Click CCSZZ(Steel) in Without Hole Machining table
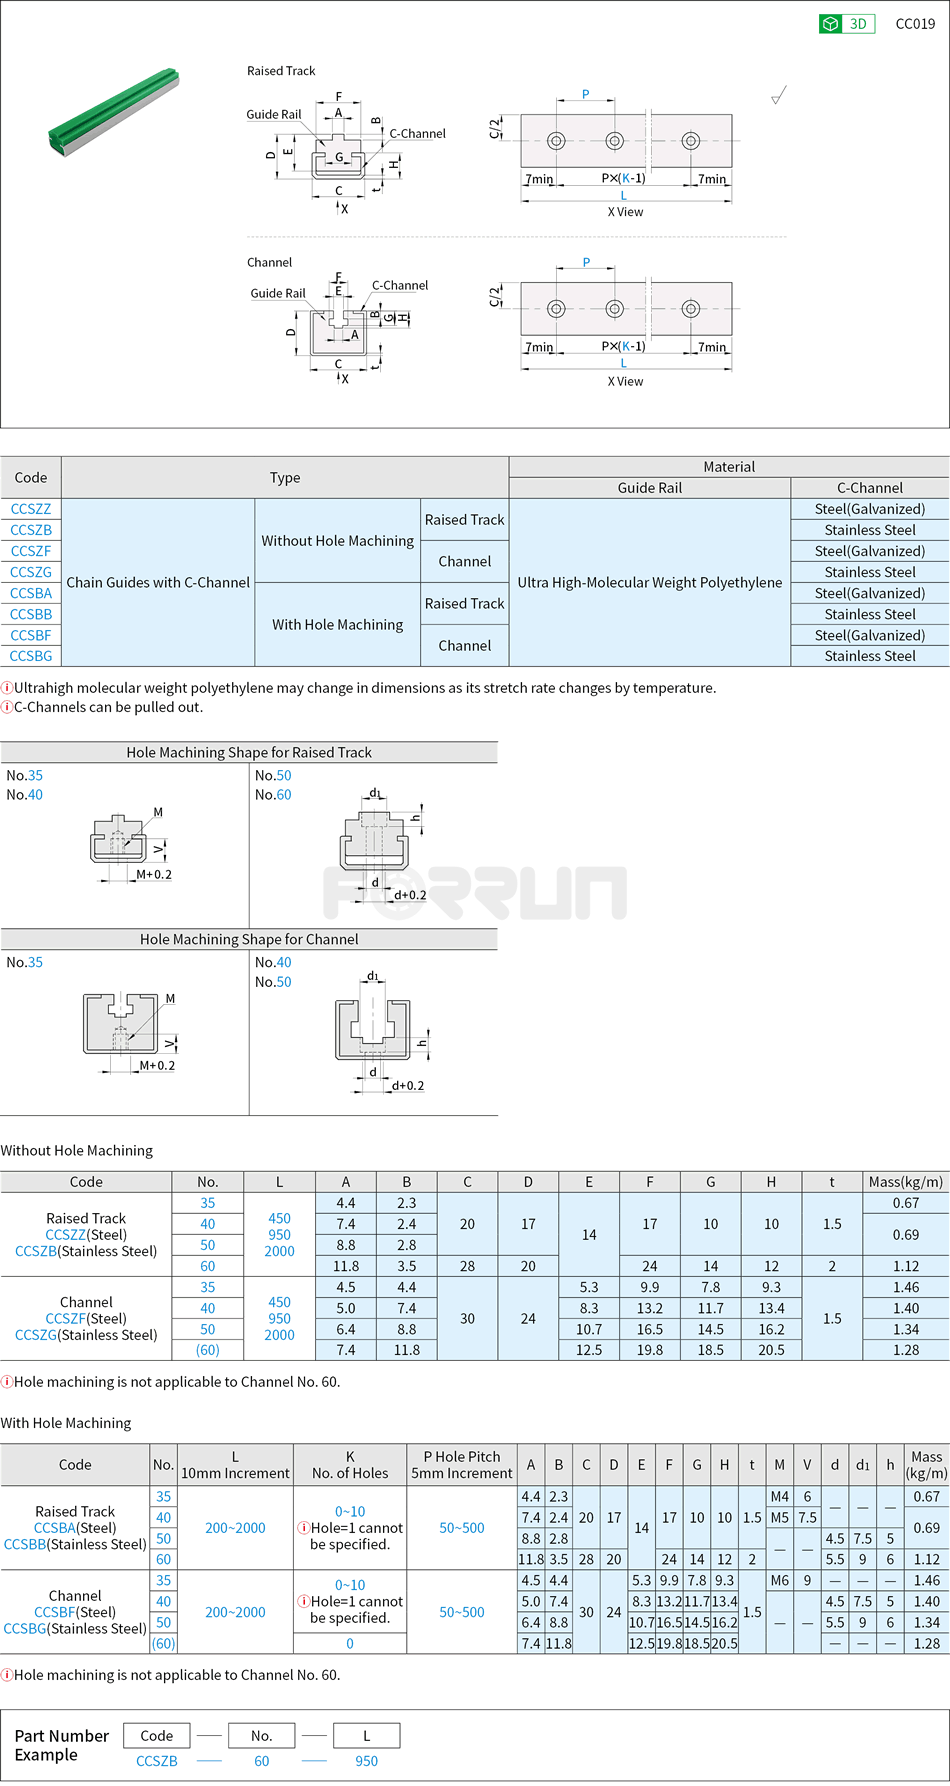Viewport: 950px width, 1786px height. click(x=86, y=1235)
